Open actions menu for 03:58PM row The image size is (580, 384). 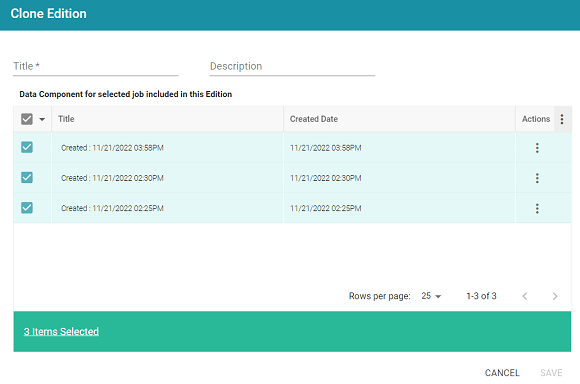click(x=537, y=148)
